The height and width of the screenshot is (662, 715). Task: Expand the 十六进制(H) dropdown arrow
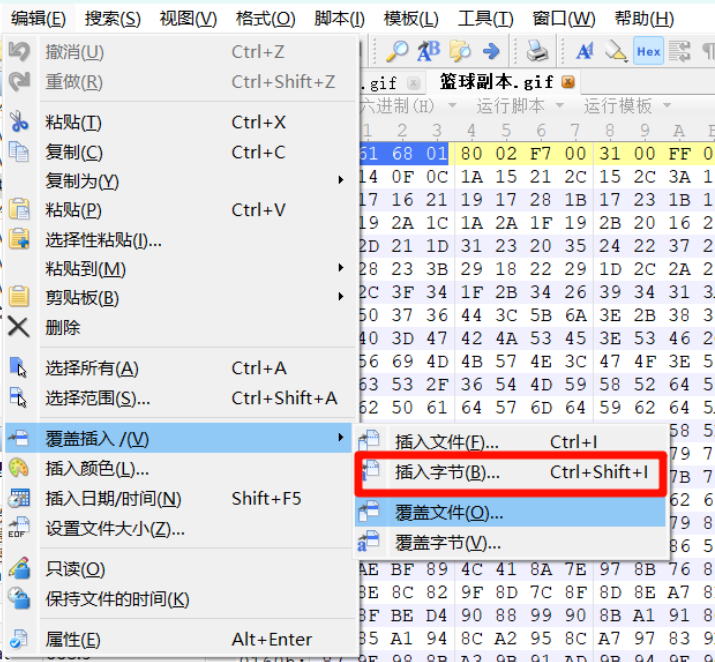click(452, 106)
